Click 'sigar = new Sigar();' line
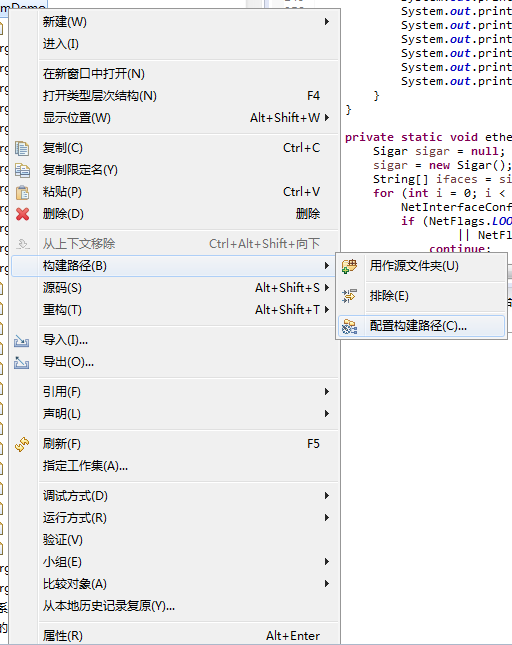The width and height of the screenshot is (512, 645). pyautogui.click(x=442, y=165)
